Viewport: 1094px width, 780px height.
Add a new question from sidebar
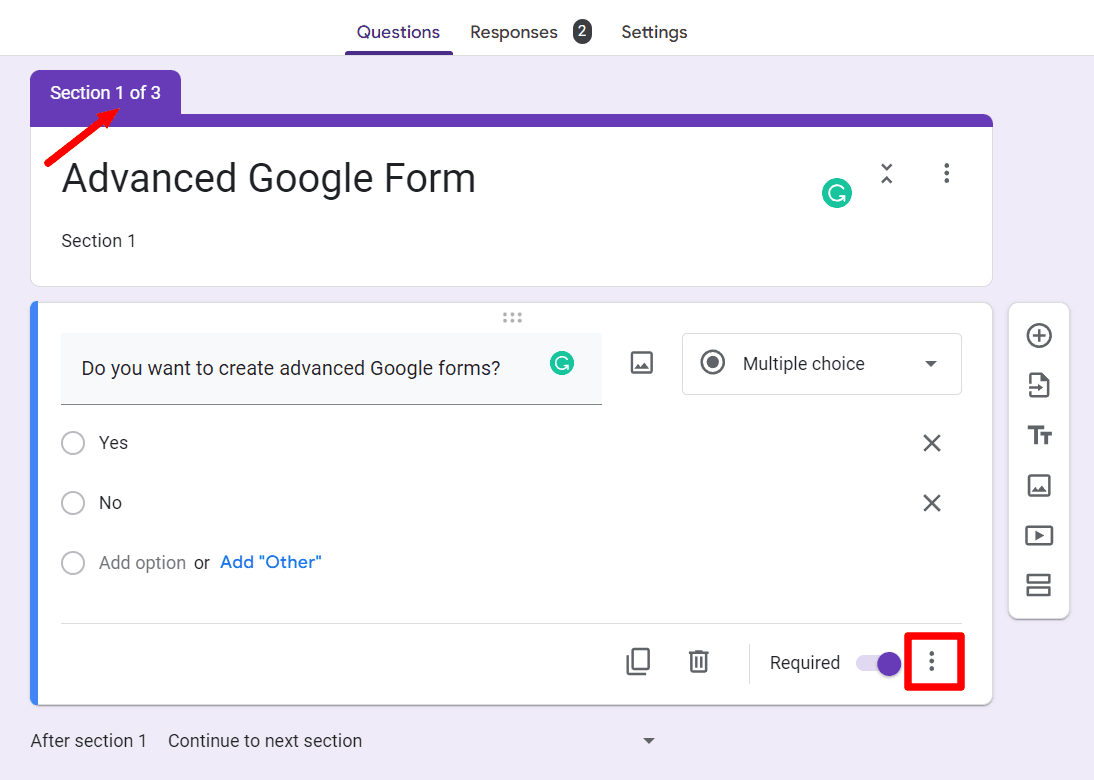[x=1040, y=336]
